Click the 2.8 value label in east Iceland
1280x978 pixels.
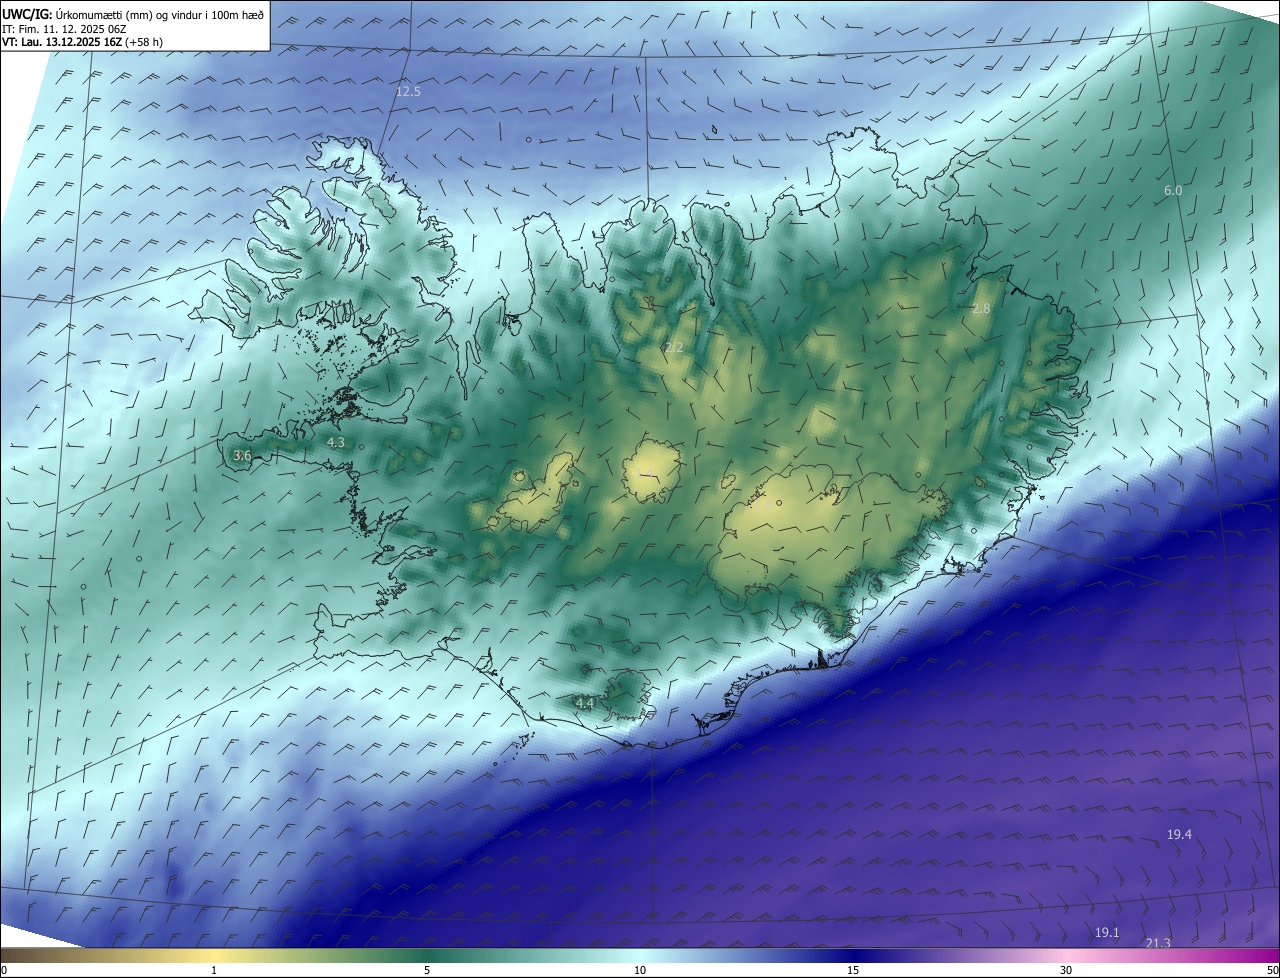tap(981, 309)
